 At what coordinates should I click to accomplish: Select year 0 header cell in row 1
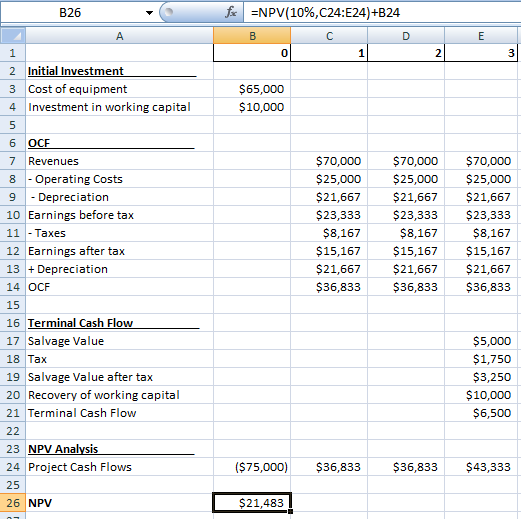click(x=252, y=53)
